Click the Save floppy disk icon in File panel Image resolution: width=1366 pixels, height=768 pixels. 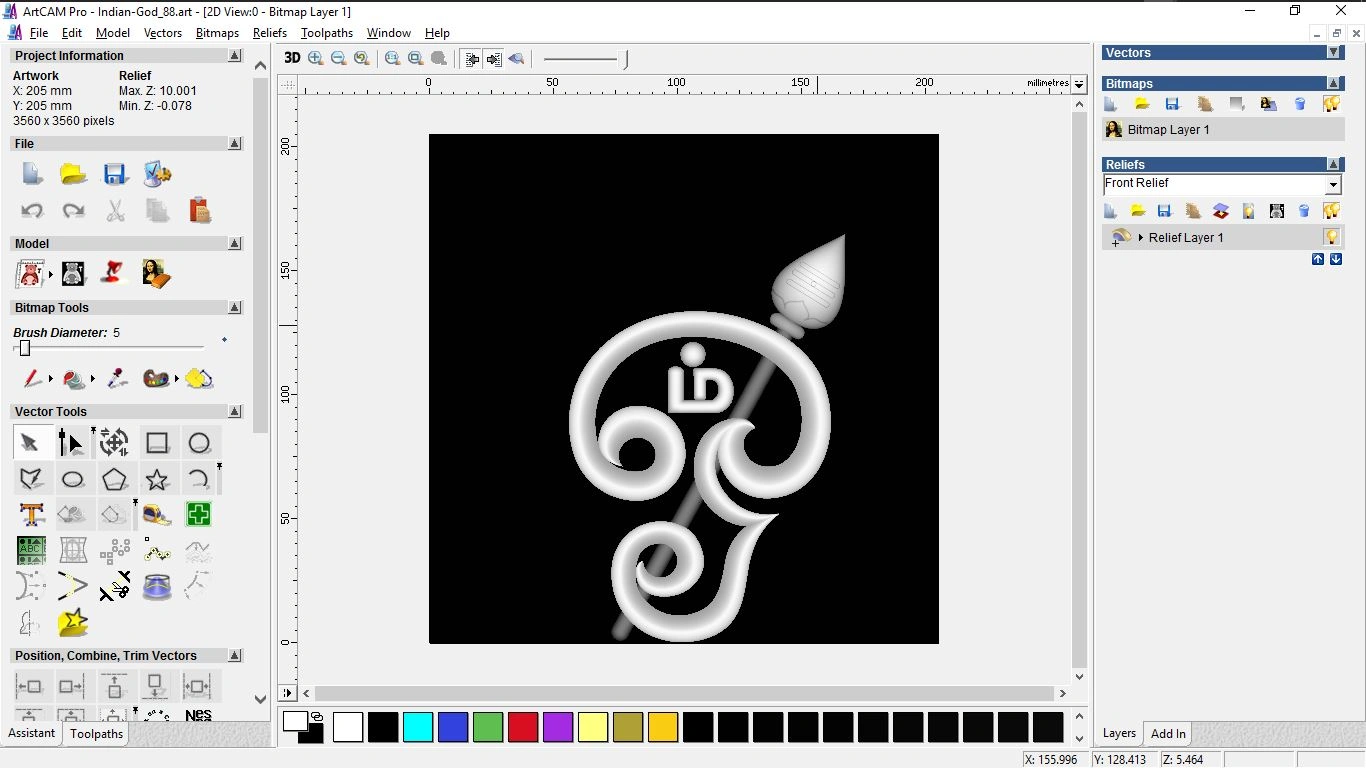[x=115, y=174]
